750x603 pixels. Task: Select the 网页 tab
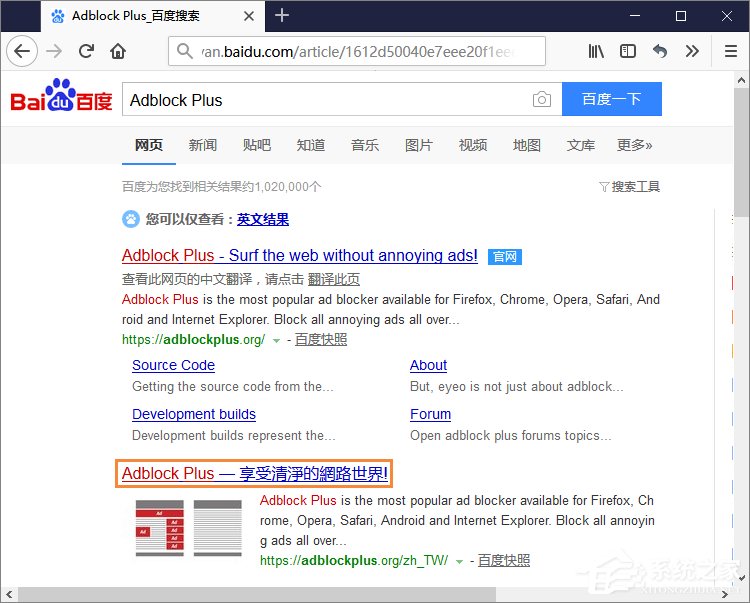[x=149, y=144]
